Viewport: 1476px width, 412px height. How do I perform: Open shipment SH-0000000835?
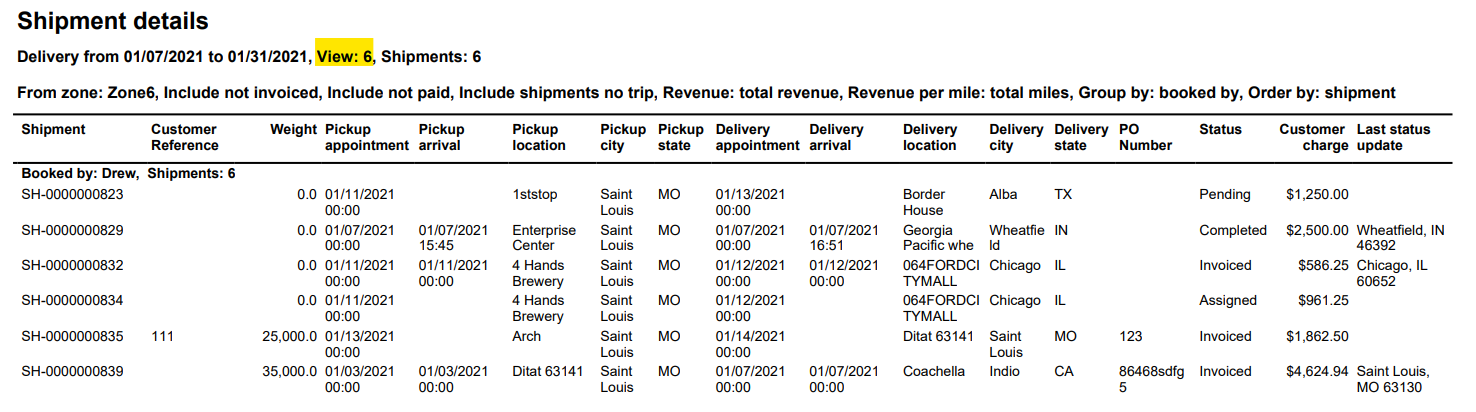click(72, 336)
